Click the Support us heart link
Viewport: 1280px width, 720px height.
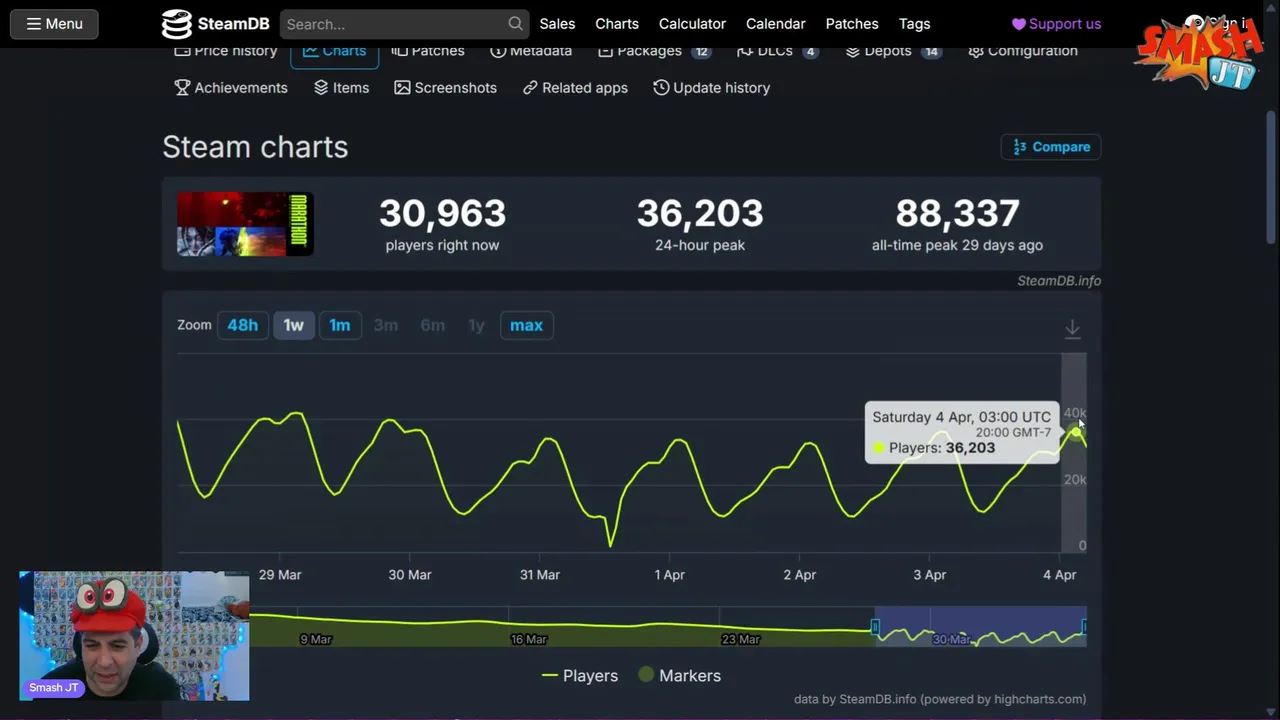coord(1056,24)
